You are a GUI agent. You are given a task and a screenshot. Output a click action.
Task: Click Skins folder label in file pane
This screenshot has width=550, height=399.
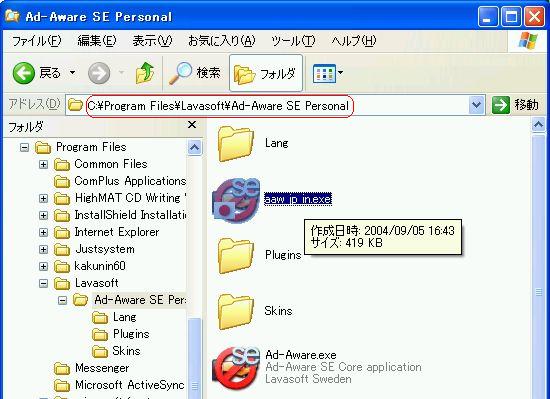[278, 311]
